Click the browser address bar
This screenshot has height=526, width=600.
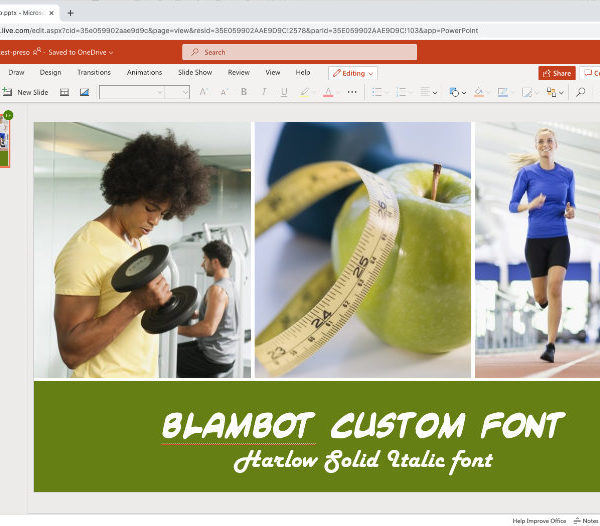(239, 31)
